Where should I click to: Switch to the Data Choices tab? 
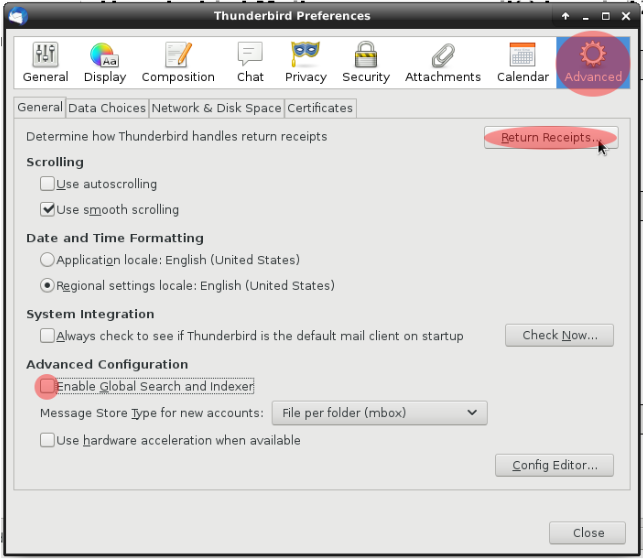click(108, 108)
